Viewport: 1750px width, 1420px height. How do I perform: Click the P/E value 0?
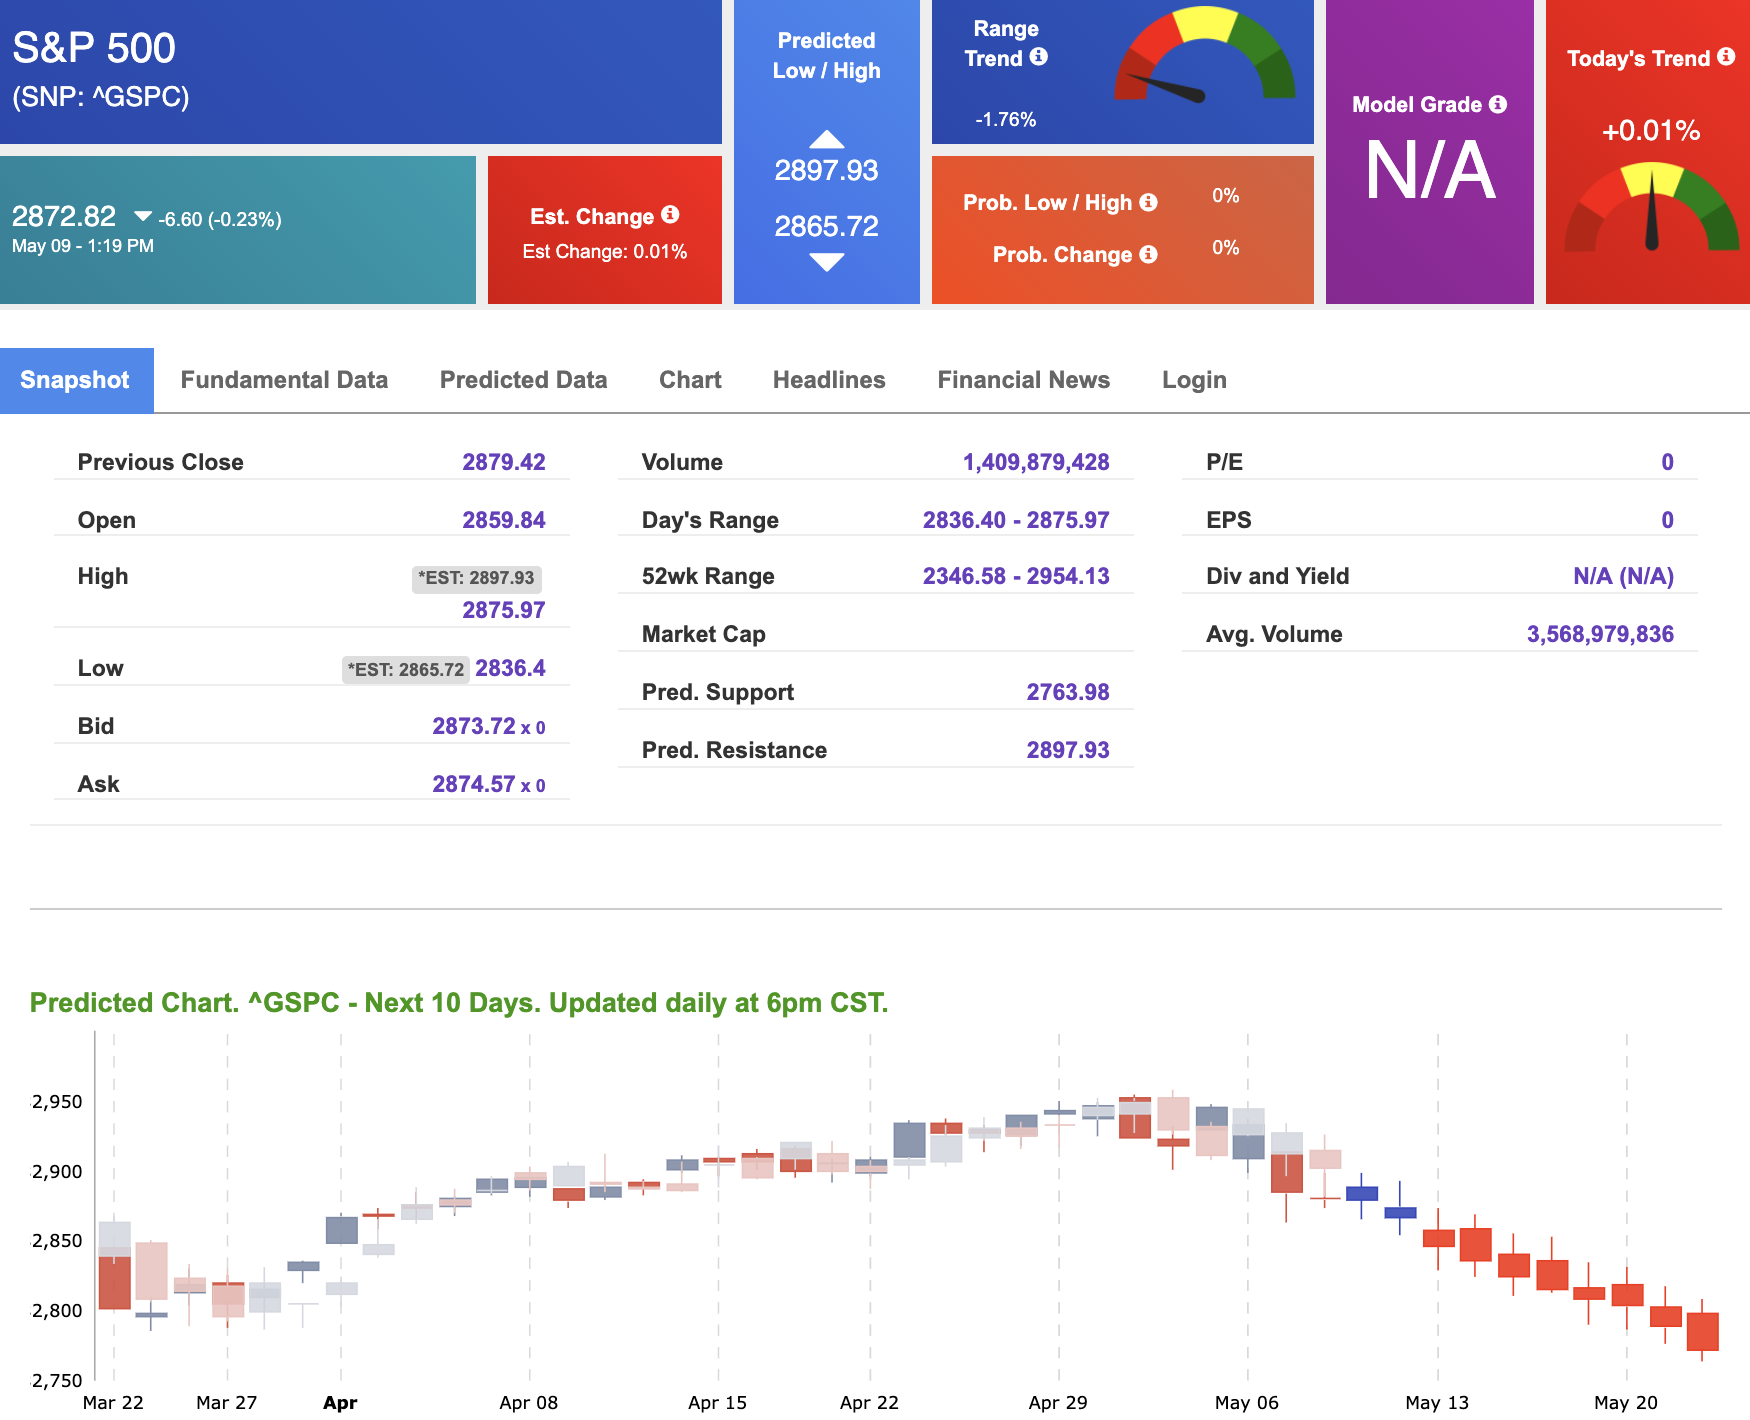click(x=1668, y=462)
